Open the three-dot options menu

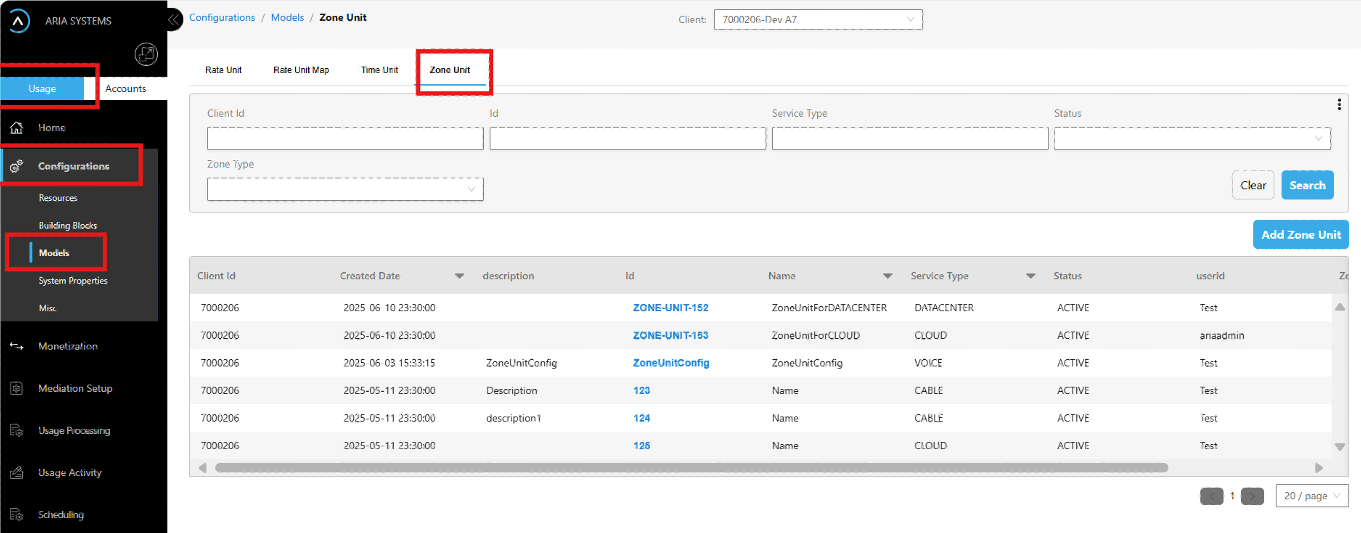tap(1339, 105)
